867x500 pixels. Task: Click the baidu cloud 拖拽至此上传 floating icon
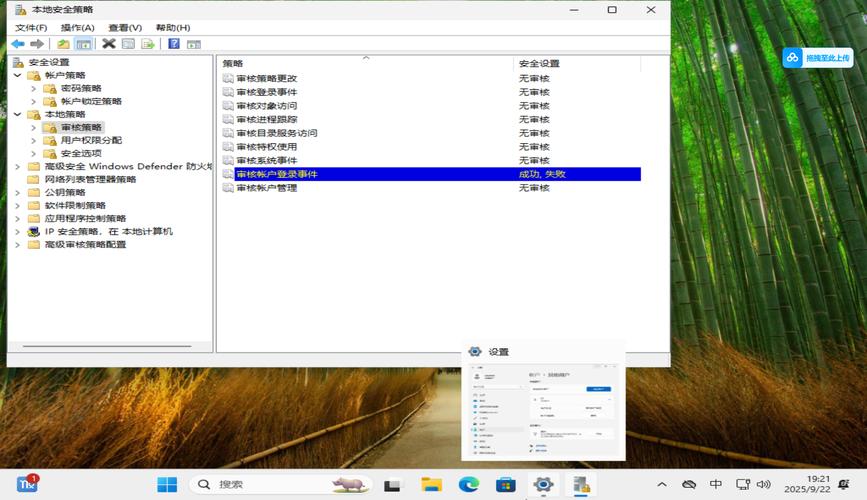[818, 58]
